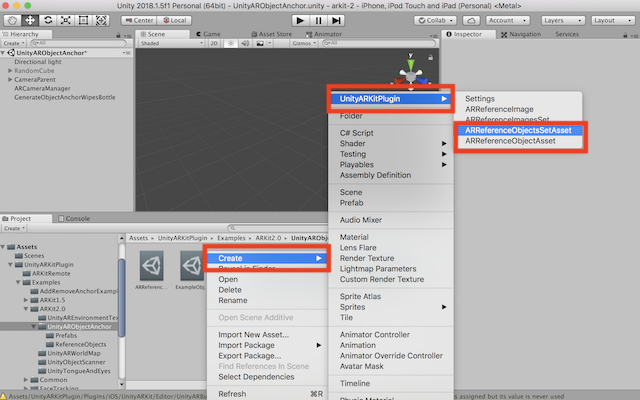Choose Import New Asset from context menu
640x400 pixels.
267,335
